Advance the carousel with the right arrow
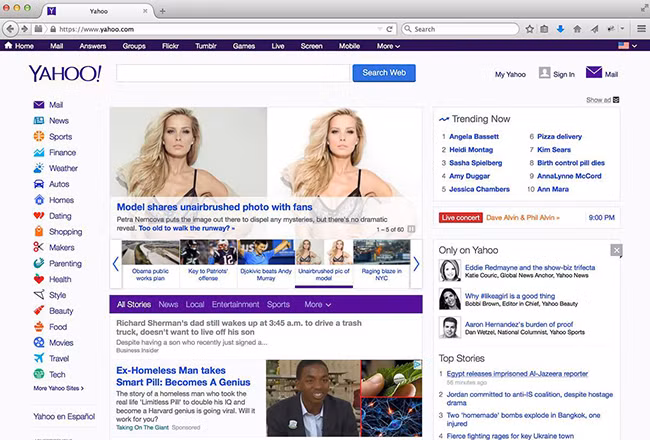This screenshot has height=440, width=650. coord(416,264)
